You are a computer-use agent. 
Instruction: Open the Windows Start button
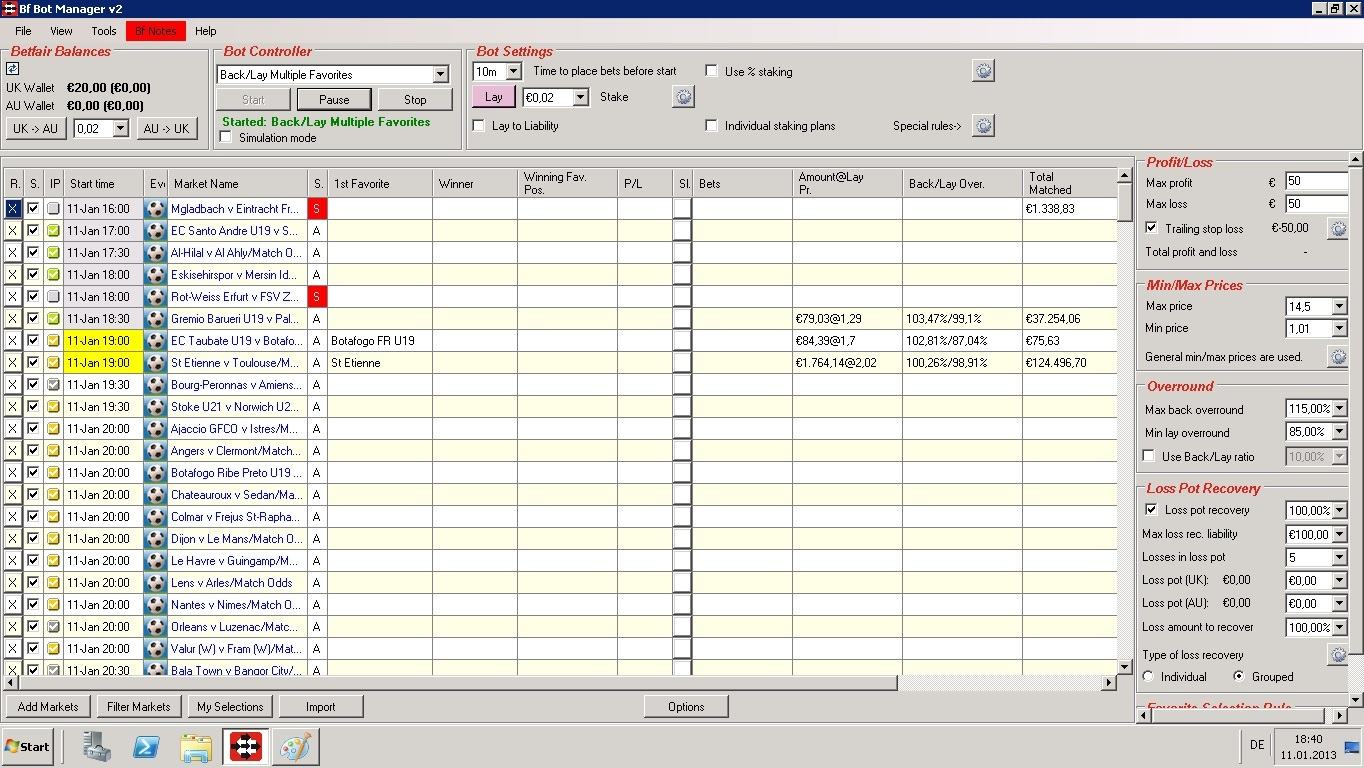click(27, 746)
